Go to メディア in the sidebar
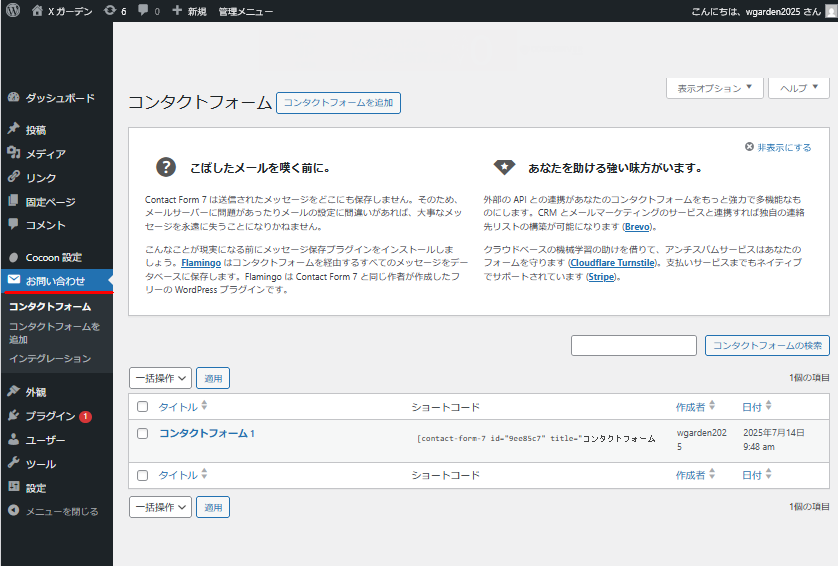The image size is (838, 566). coord(45,153)
